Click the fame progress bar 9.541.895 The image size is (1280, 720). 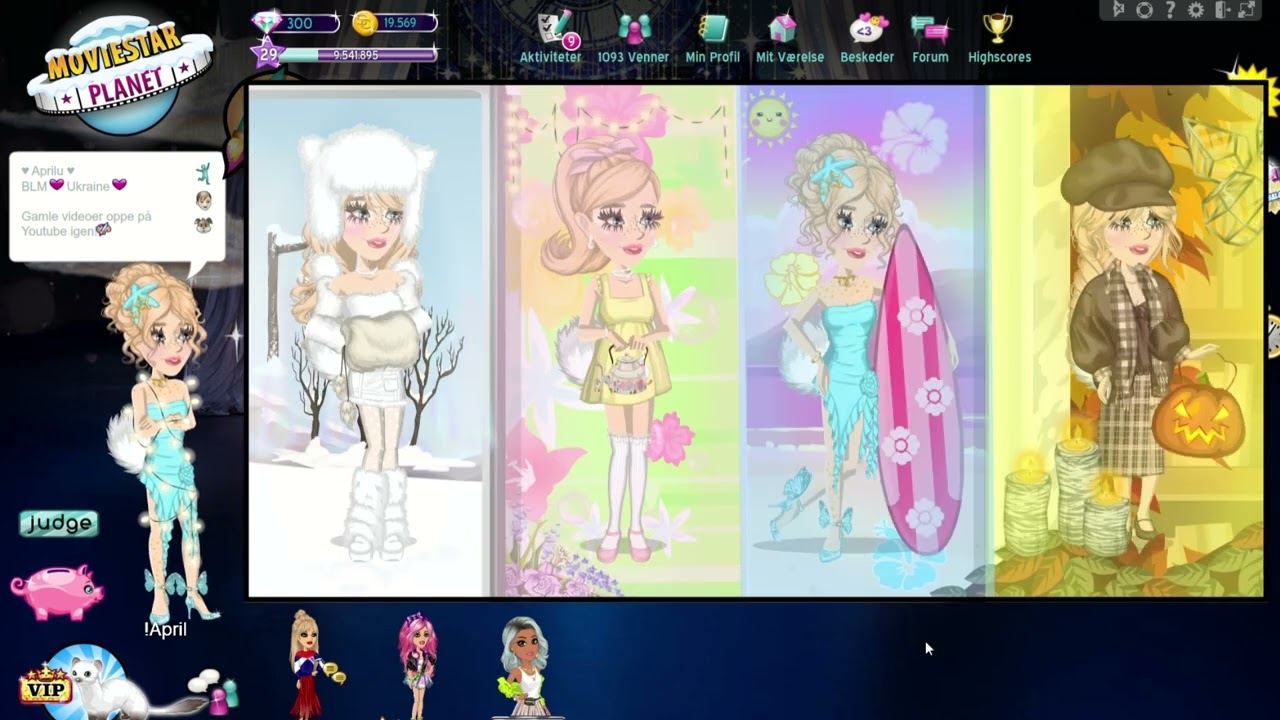[x=360, y=55]
